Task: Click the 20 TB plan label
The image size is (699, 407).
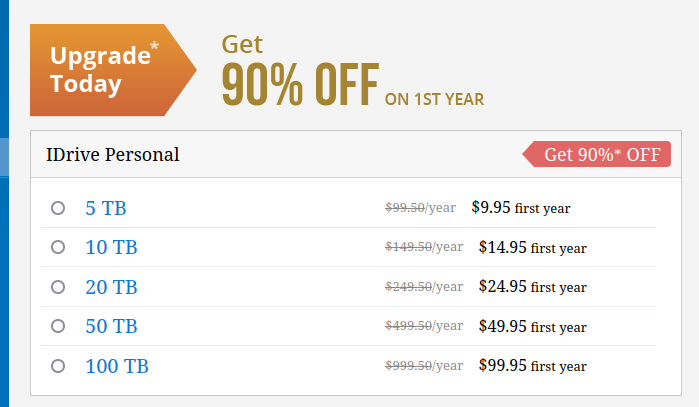Action: click(111, 287)
